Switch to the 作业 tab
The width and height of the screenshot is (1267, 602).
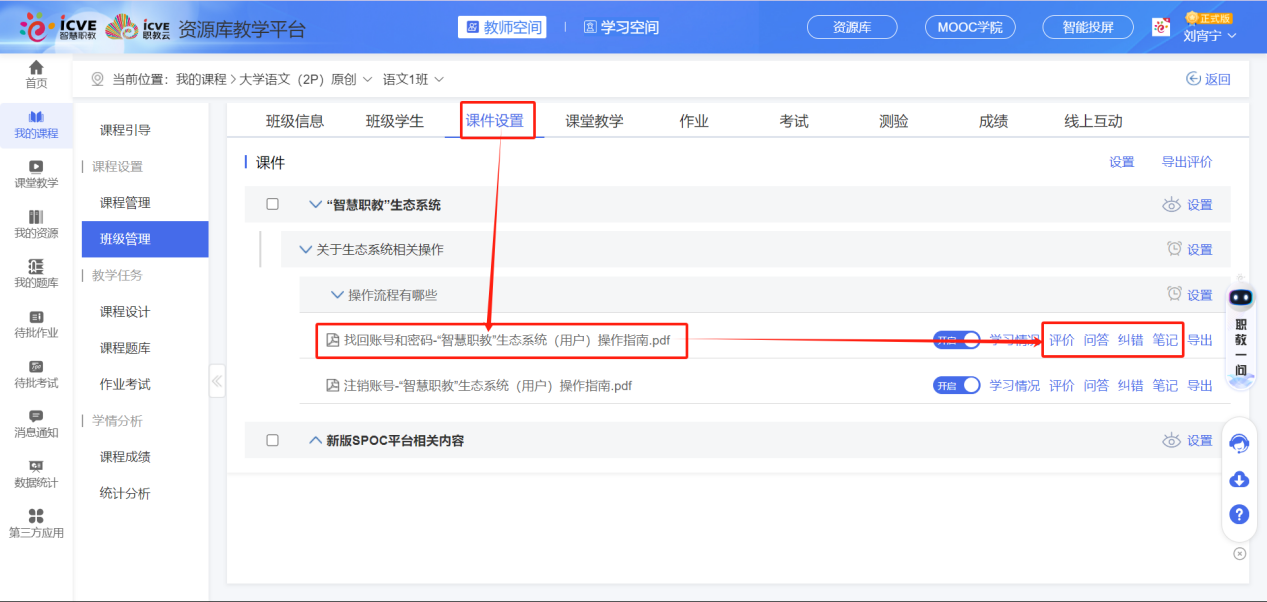click(x=692, y=121)
